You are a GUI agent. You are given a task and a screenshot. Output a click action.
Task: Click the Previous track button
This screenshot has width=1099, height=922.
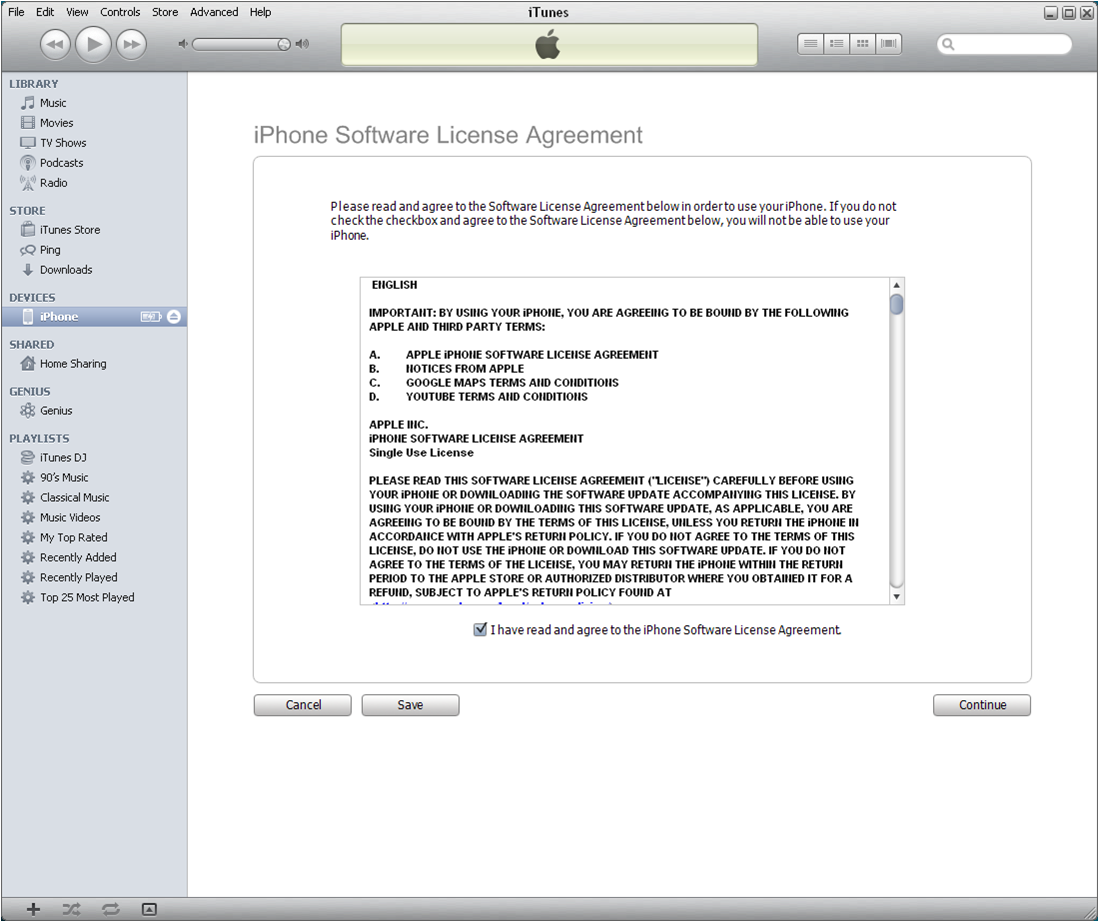(55, 45)
